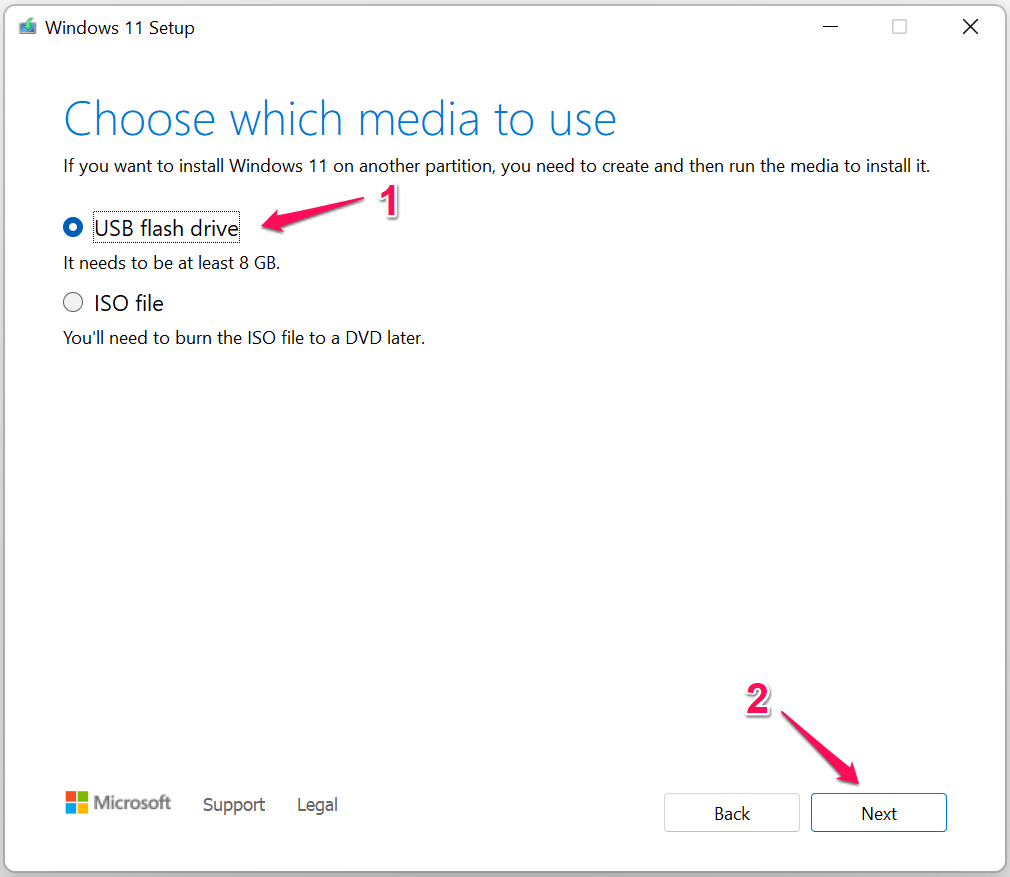Click the heading Choose which media to use
The height and width of the screenshot is (877, 1010).
(x=339, y=119)
